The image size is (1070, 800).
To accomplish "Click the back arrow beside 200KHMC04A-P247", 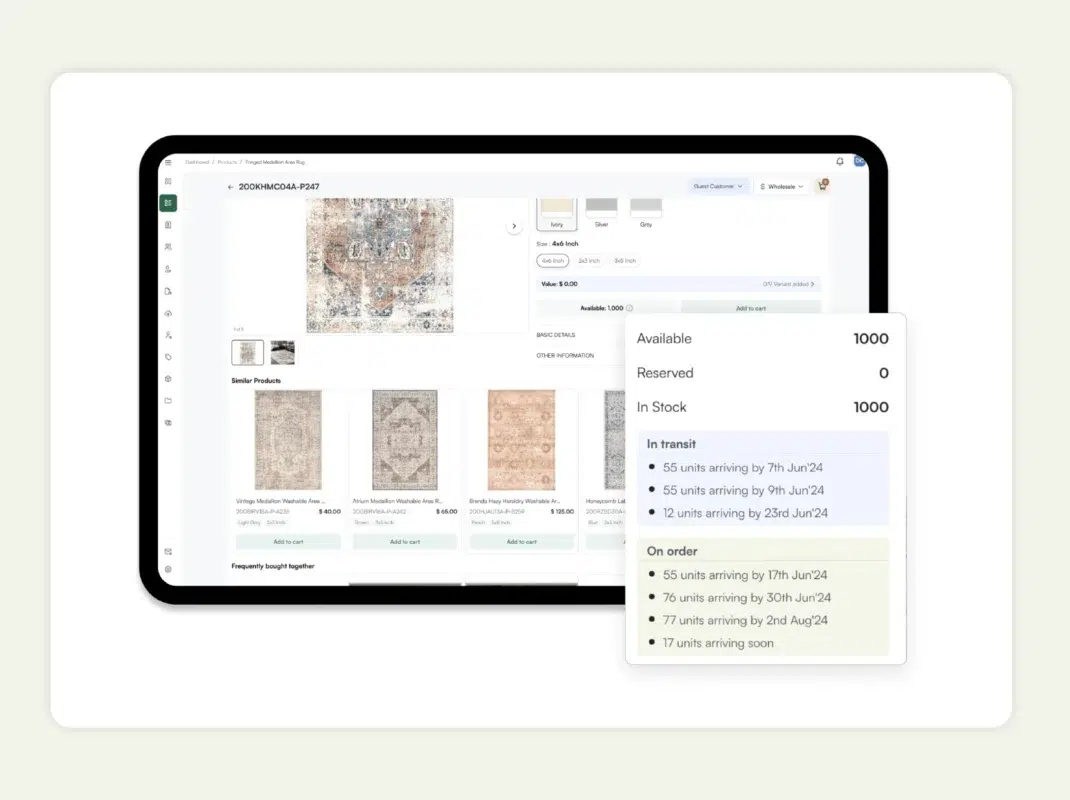I will click(x=230, y=186).
